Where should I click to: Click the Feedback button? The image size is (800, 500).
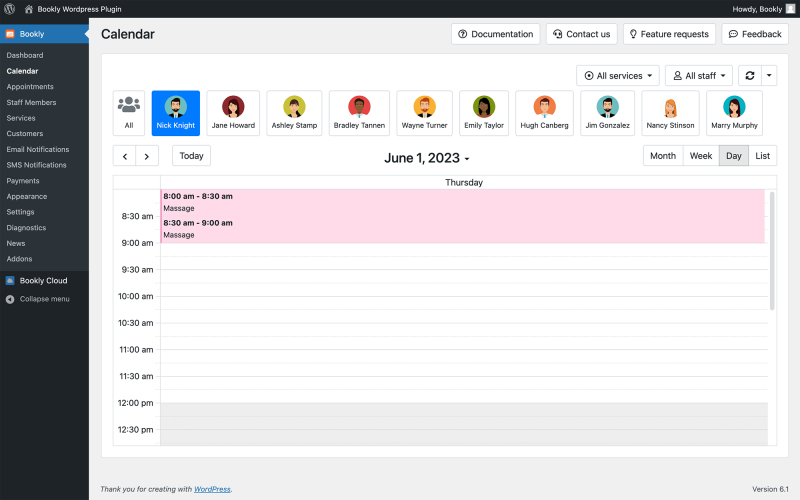tap(755, 34)
